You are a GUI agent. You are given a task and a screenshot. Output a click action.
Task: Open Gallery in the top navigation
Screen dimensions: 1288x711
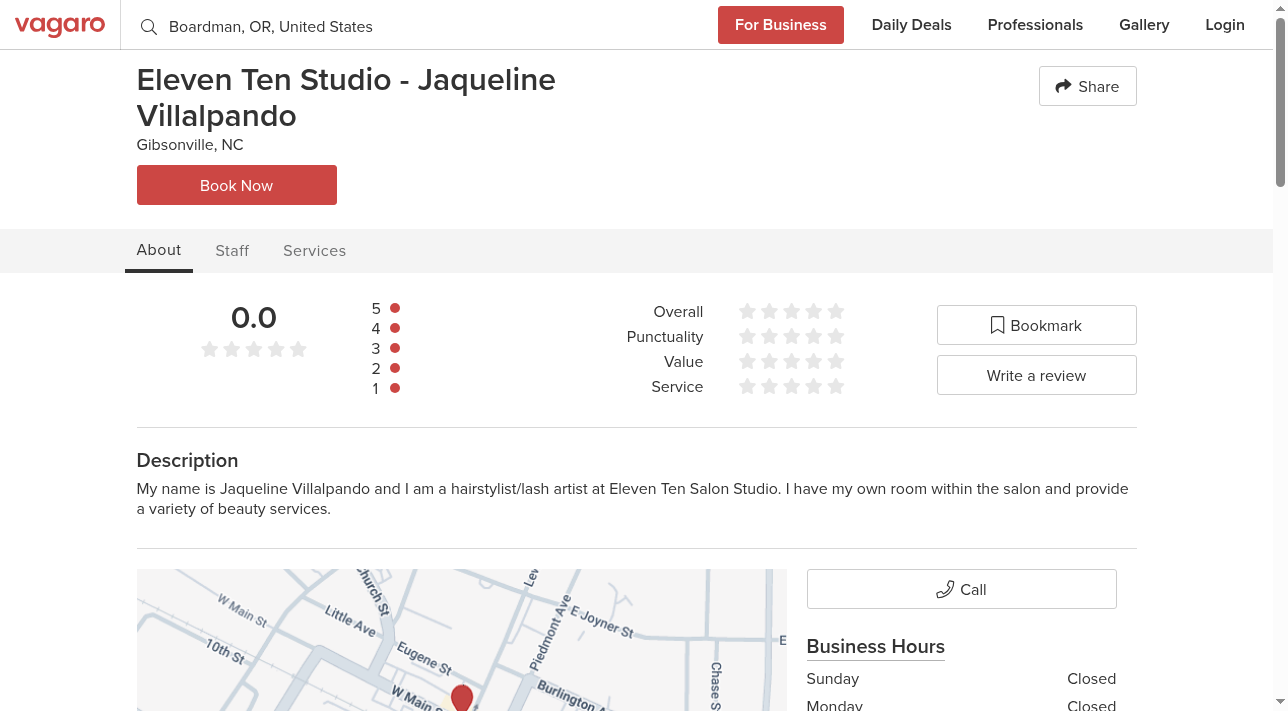[1144, 25]
